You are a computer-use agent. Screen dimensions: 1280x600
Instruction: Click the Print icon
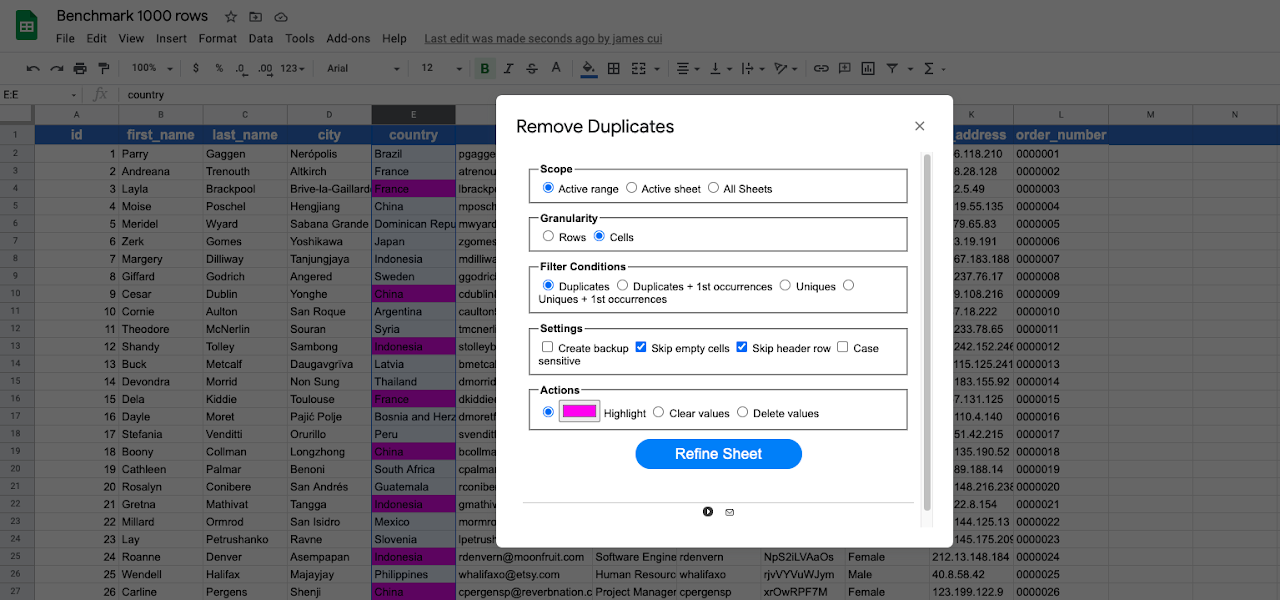point(80,68)
